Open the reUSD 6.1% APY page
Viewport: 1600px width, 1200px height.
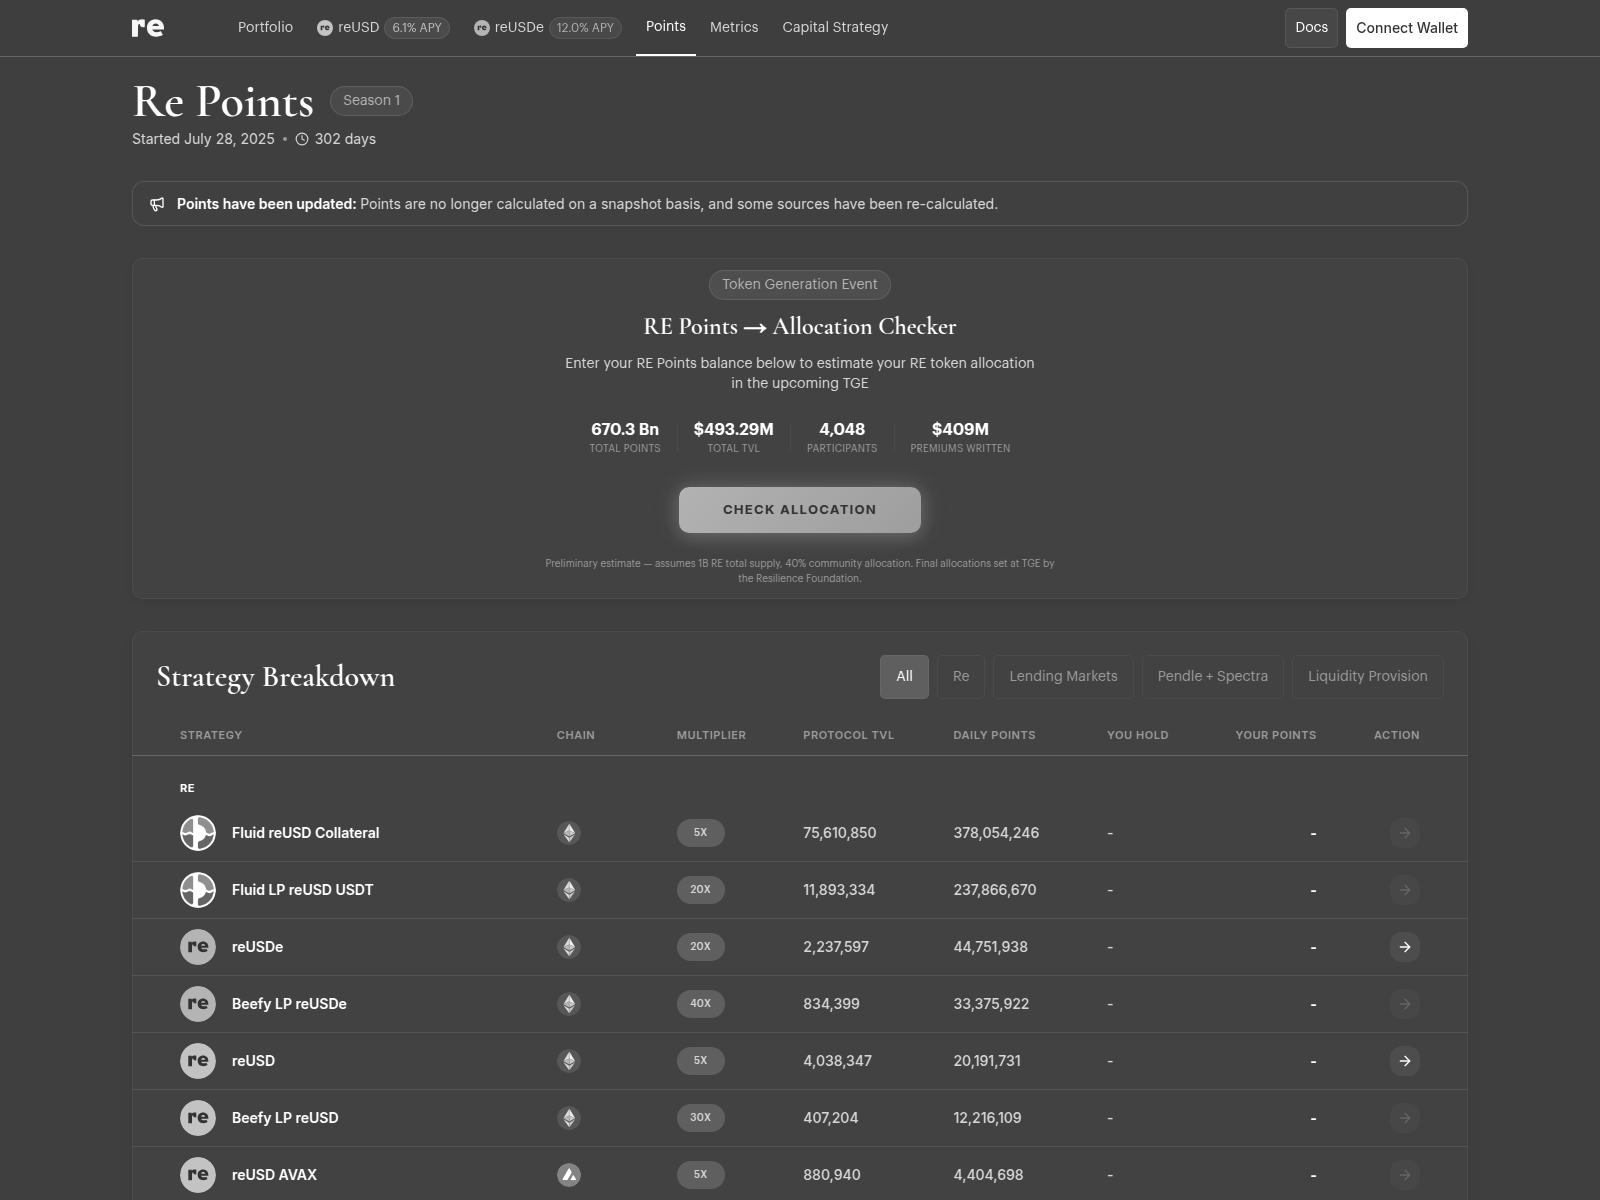(x=383, y=28)
